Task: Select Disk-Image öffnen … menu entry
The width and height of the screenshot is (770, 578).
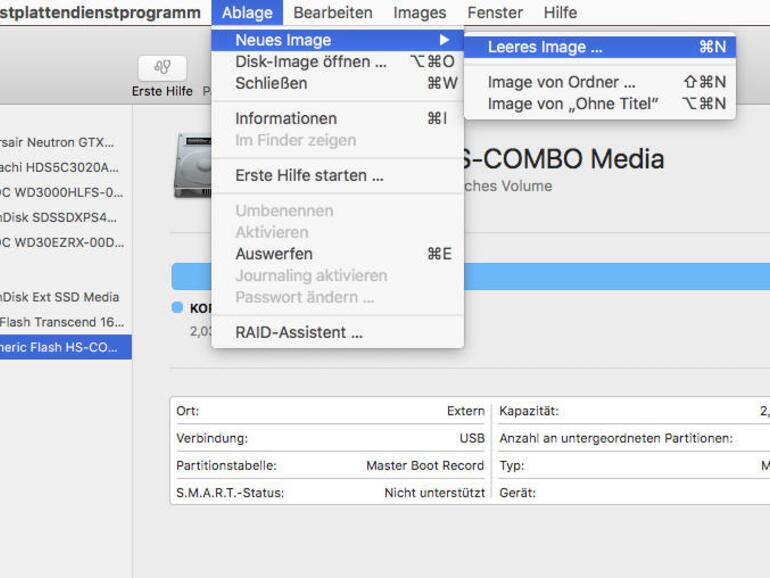Action: [337, 61]
